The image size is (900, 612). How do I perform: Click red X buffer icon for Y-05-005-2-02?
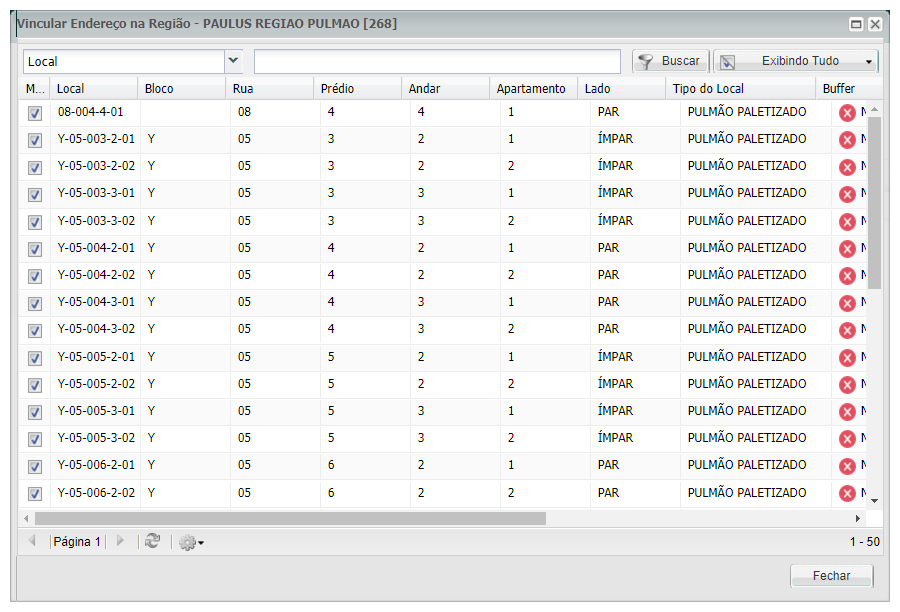[x=847, y=385]
